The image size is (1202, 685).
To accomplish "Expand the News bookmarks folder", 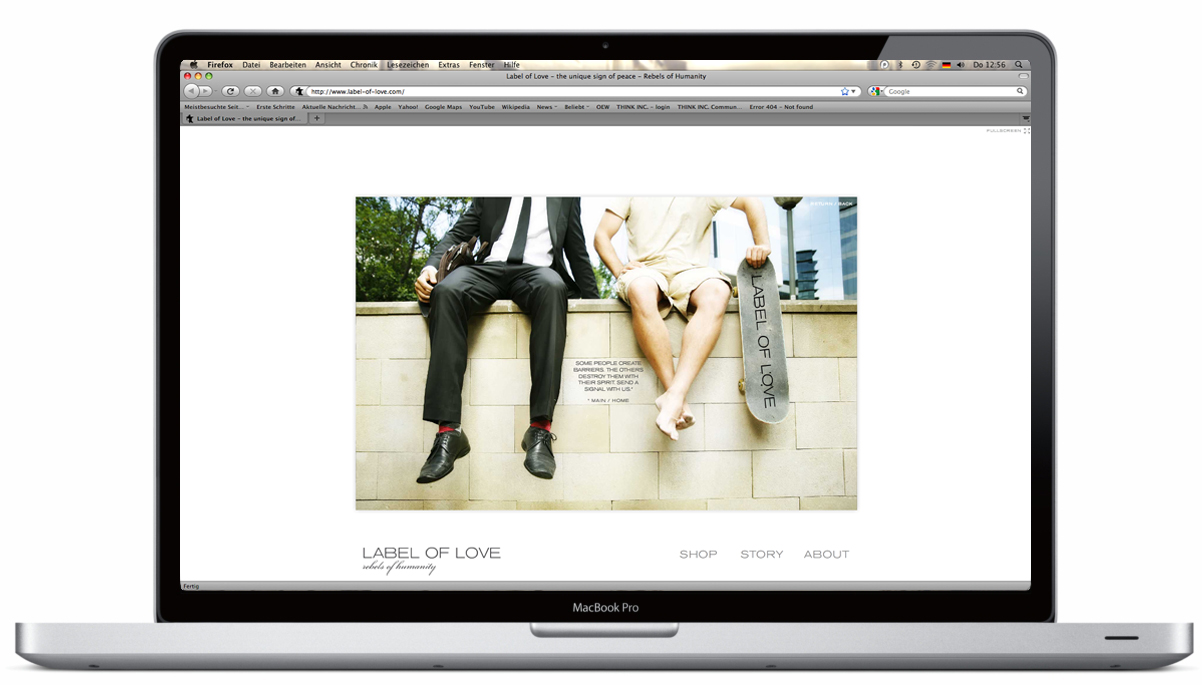I will 547,107.
